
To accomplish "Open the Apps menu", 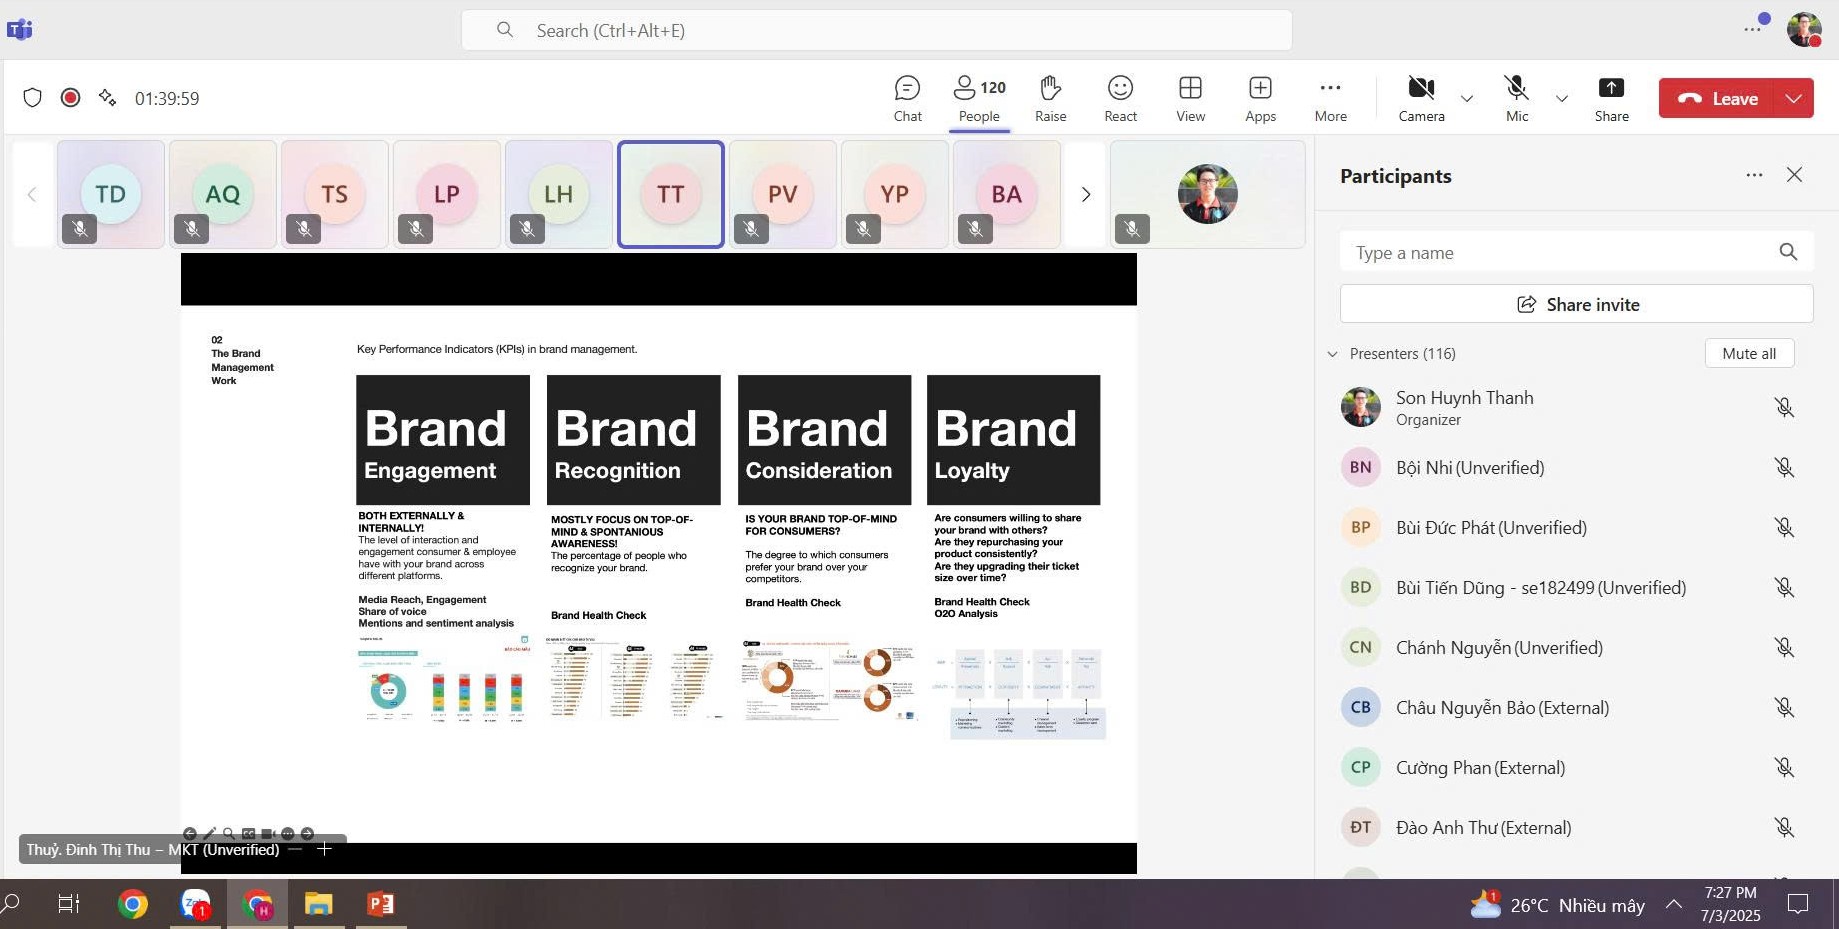I will coord(1260,99).
